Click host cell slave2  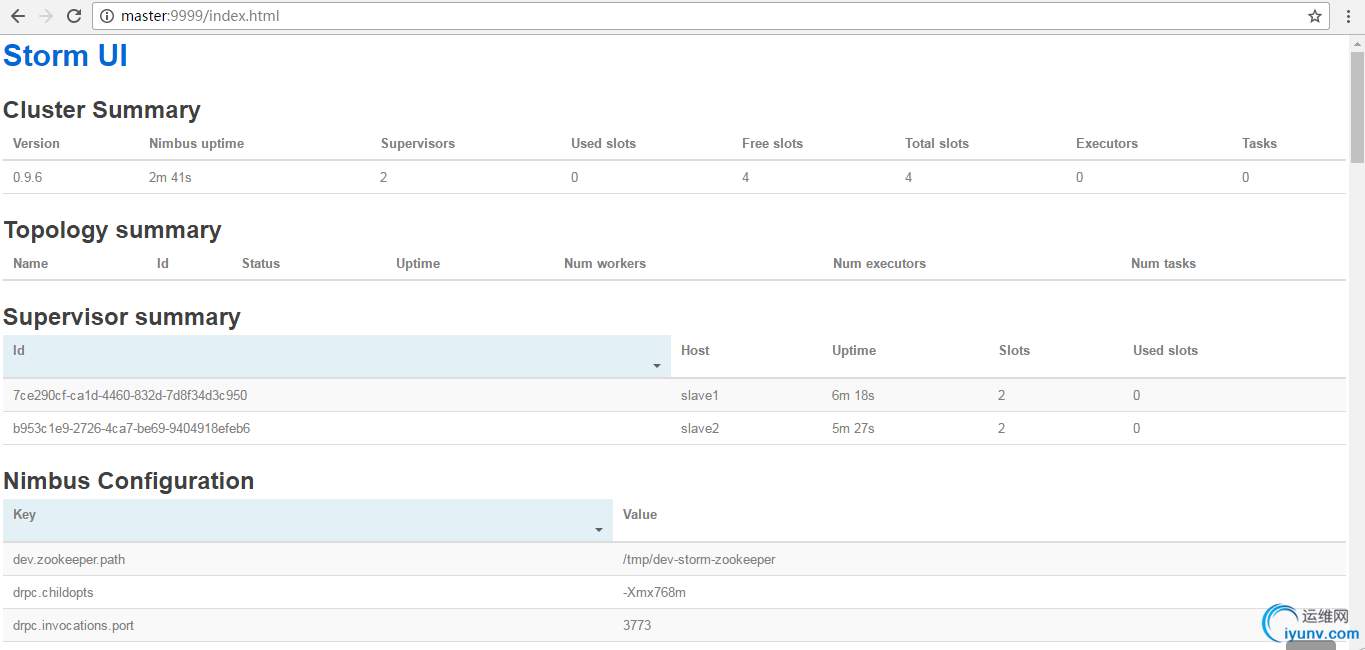[x=700, y=428]
